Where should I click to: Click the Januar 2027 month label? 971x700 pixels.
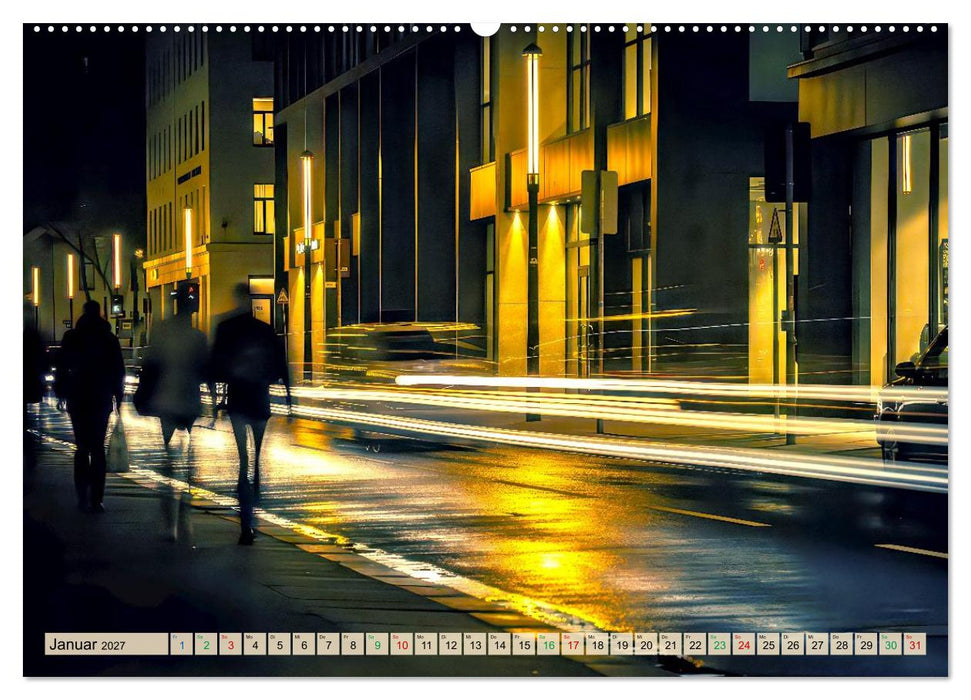pos(106,644)
